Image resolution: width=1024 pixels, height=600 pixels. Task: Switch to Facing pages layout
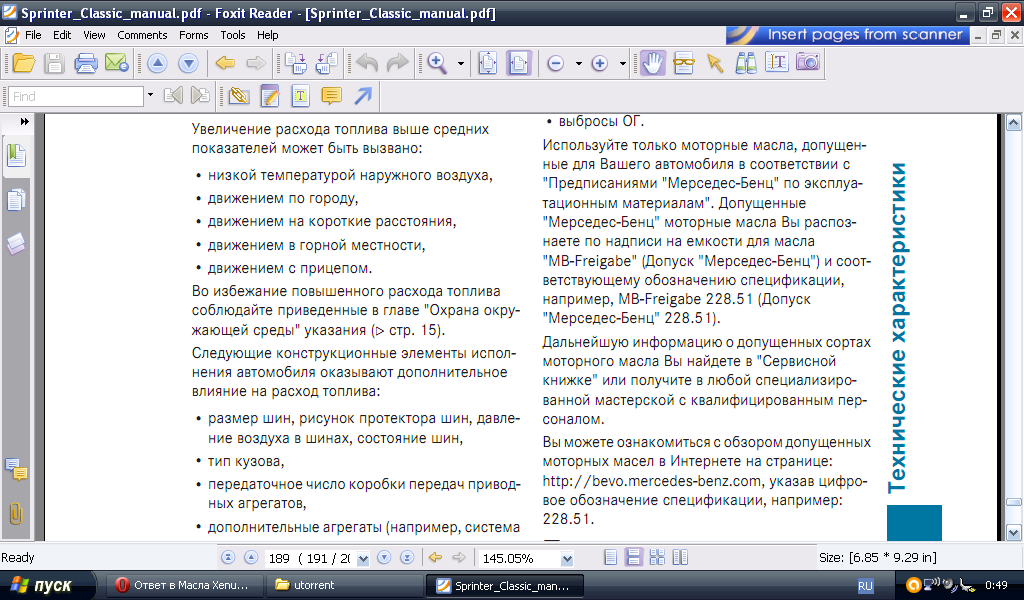tap(680, 558)
